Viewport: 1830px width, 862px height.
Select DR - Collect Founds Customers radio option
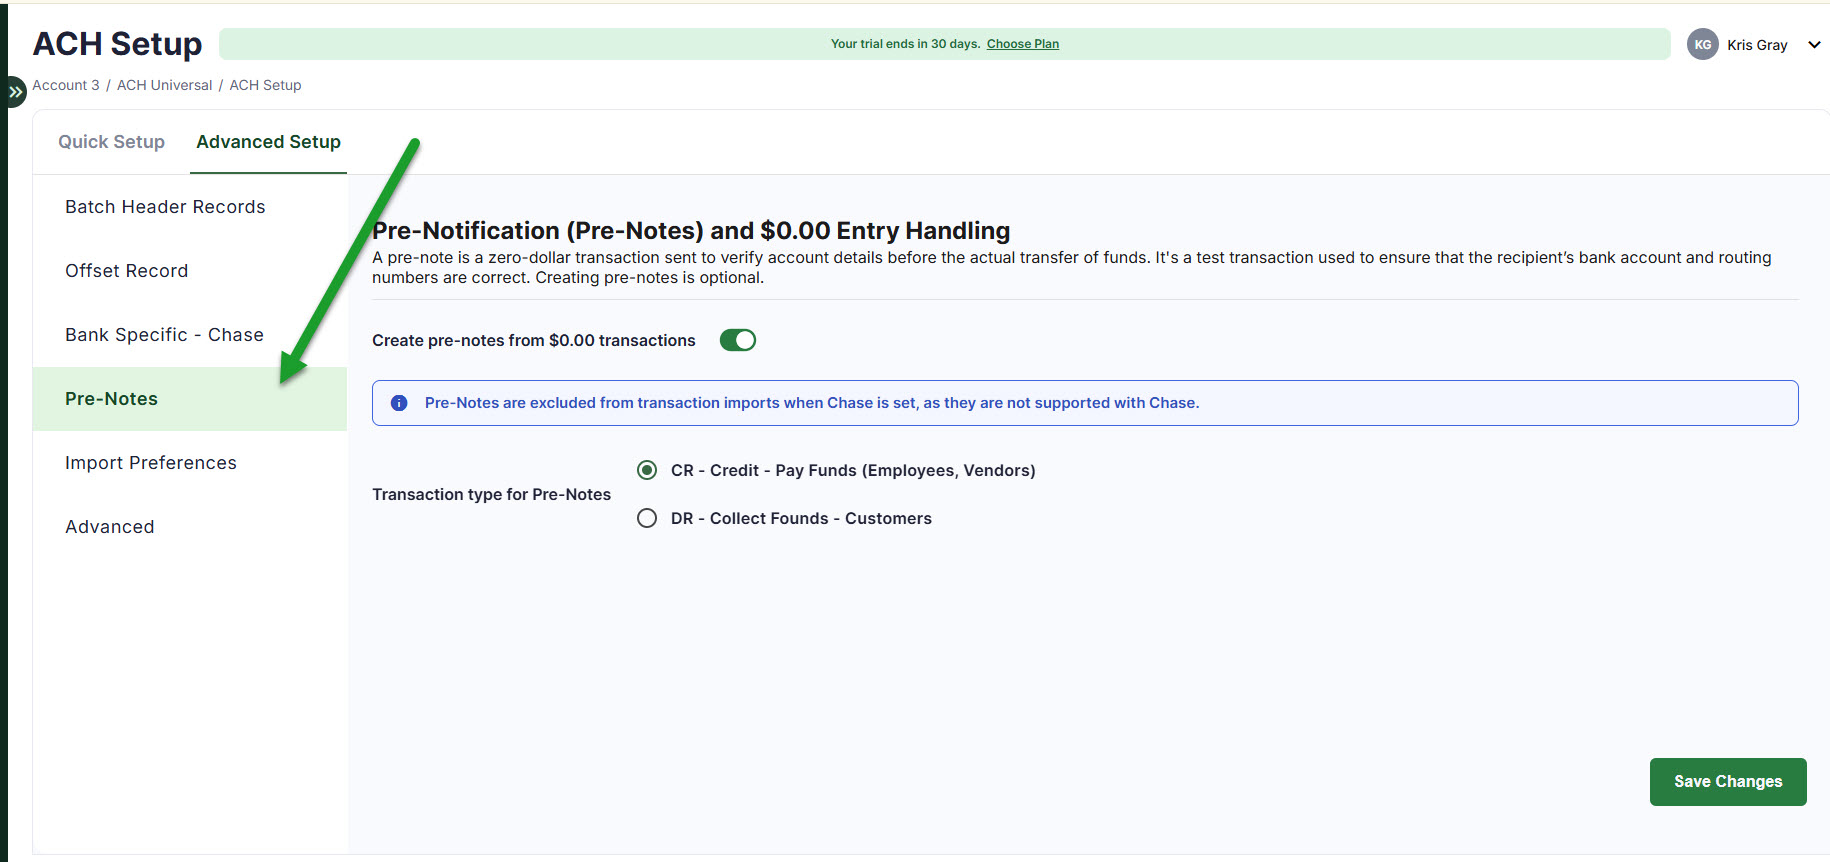click(x=647, y=518)
